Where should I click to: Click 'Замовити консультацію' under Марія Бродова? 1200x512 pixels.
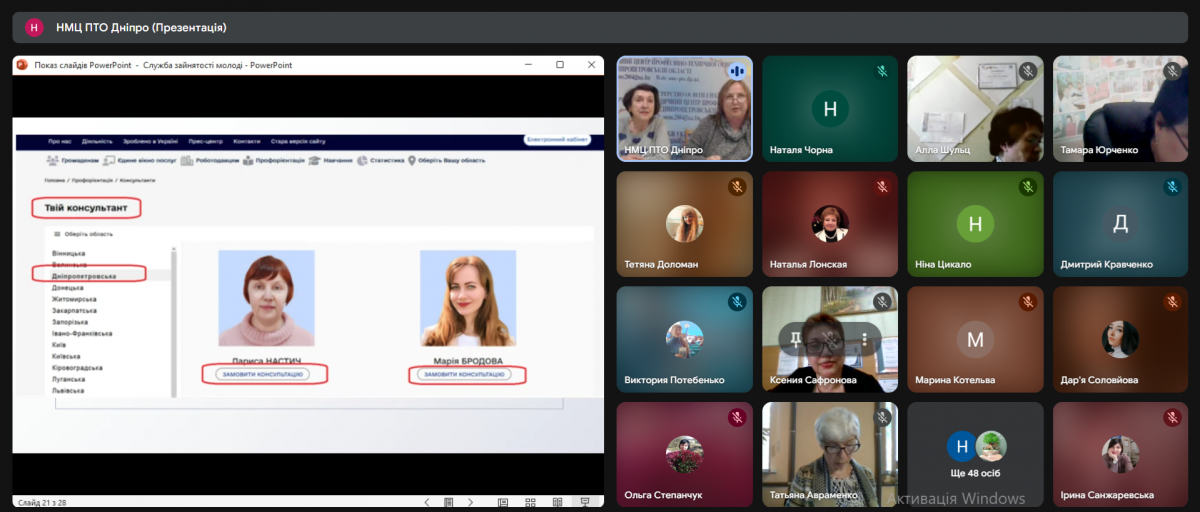(467, 374)
